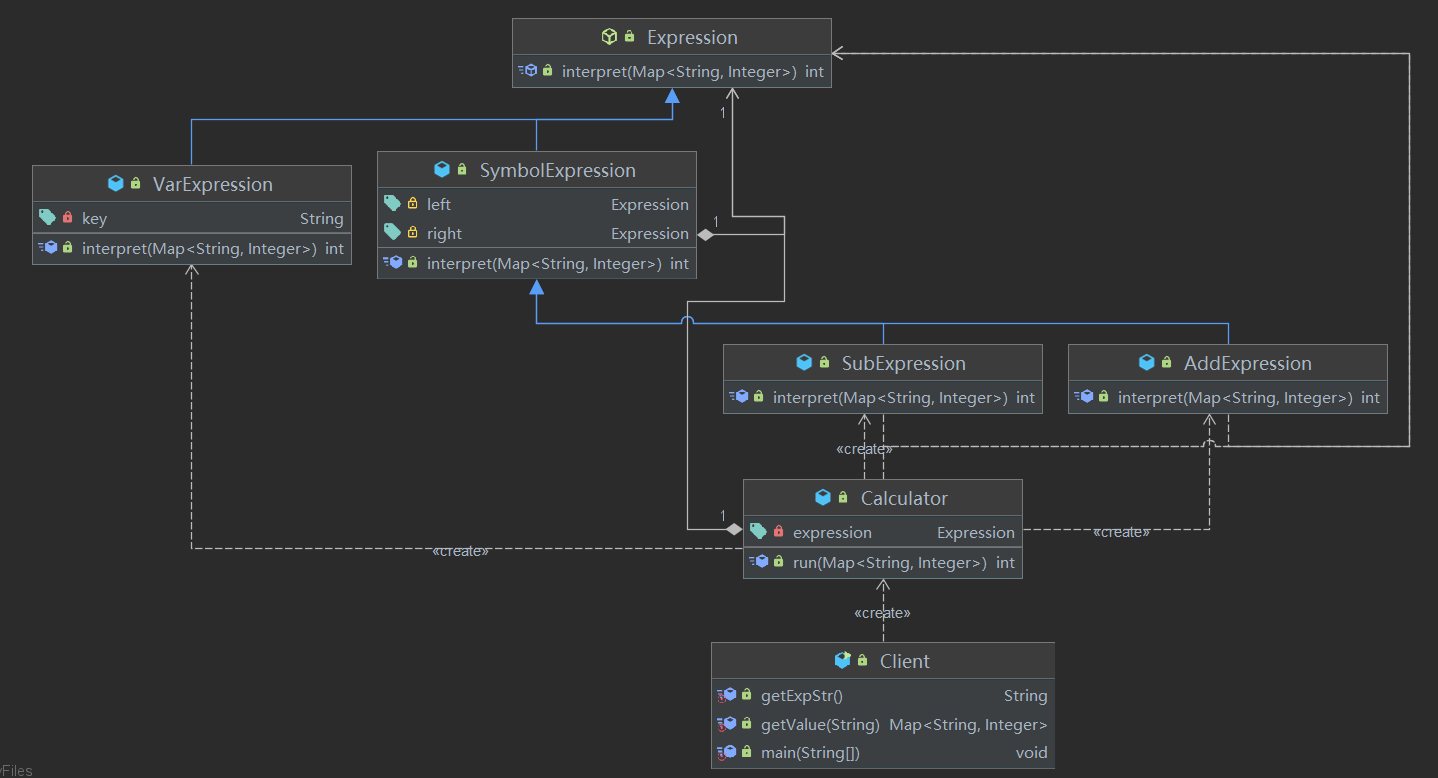1438x778 pixels.
Task: Select the SymbolExpression class title
Action: point(558,170)
